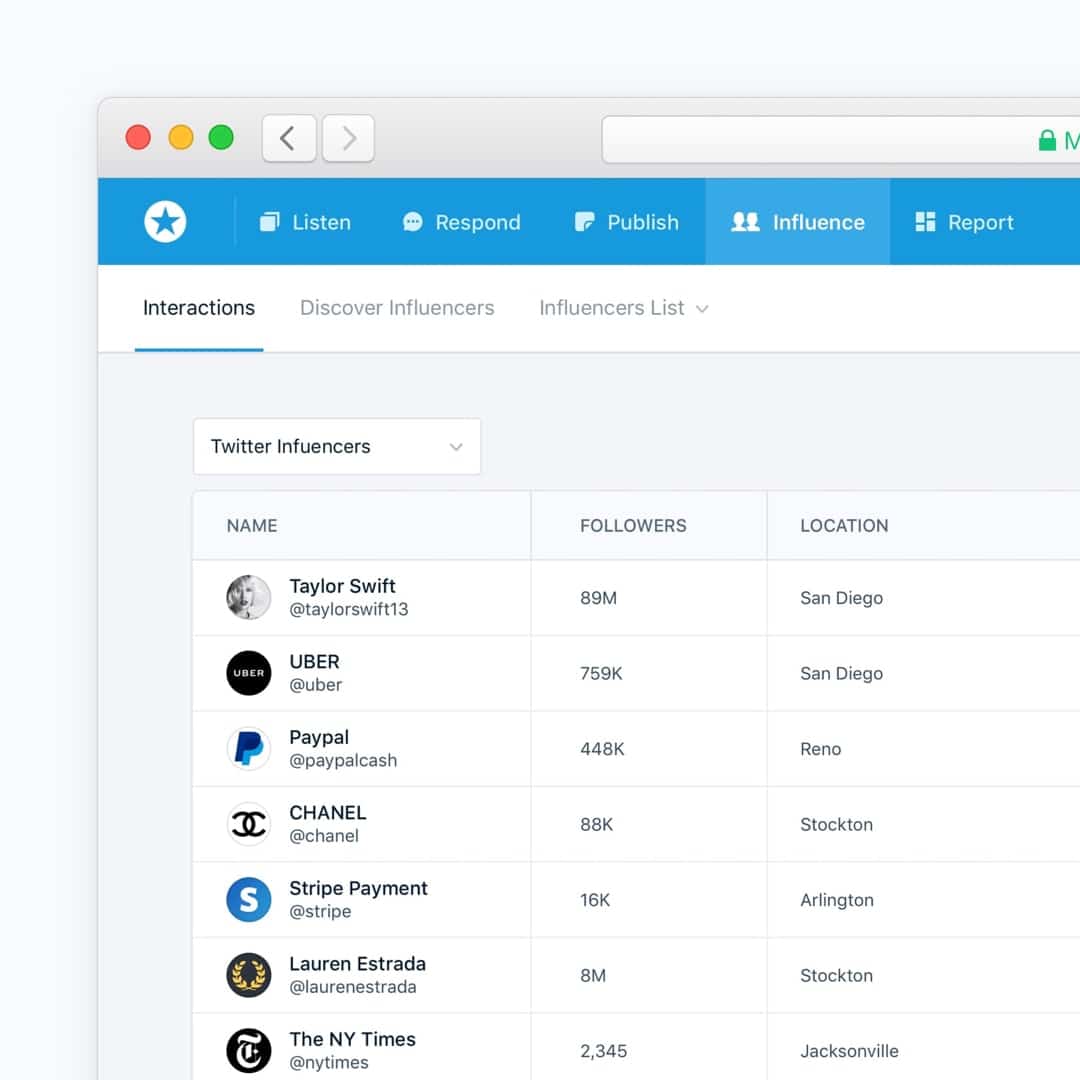Click the Paypal avatar logo
This screenshot has height=1080, width=1080.
(x=249, y=749)
